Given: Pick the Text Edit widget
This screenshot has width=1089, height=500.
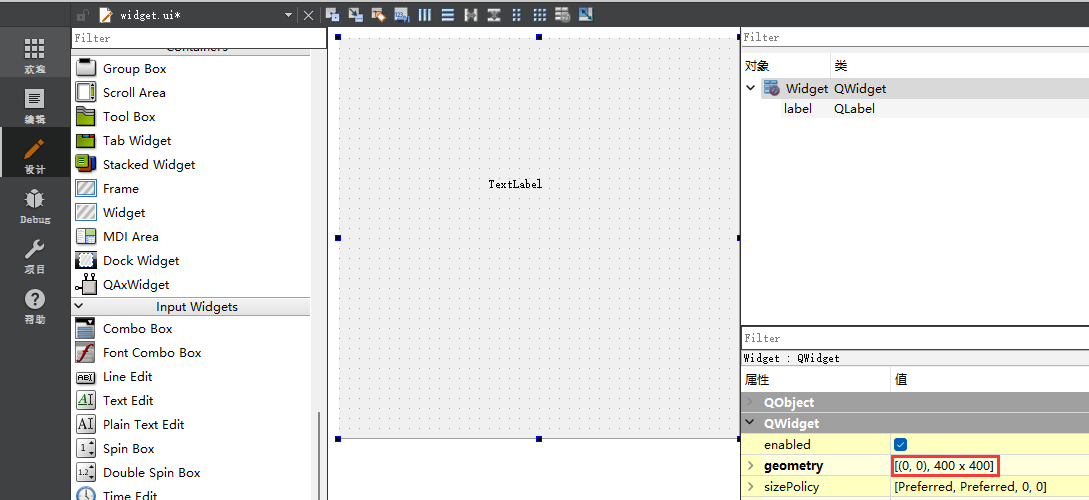Looking at the screenshot, I should pyautogui.click(x=191, y=400).
